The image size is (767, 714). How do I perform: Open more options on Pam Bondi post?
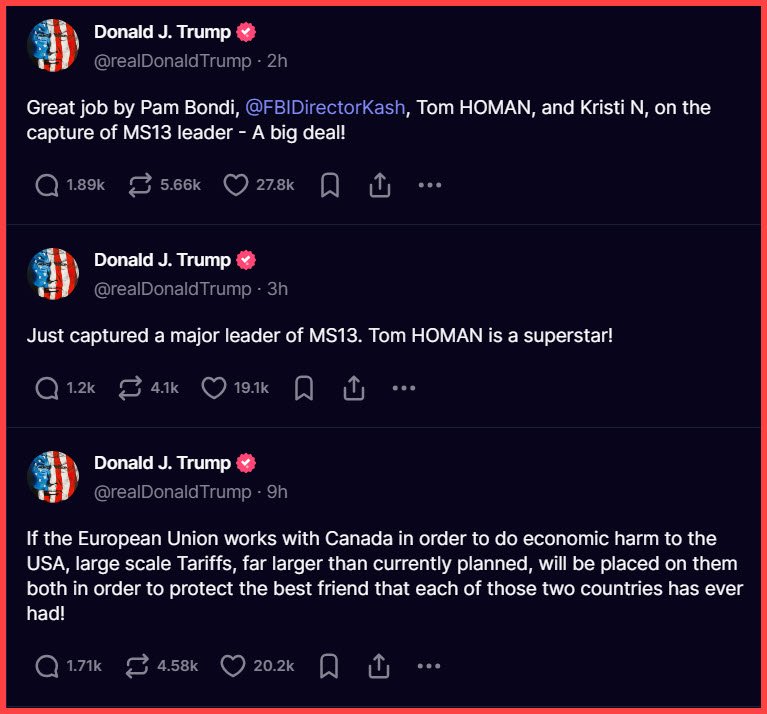429,185
